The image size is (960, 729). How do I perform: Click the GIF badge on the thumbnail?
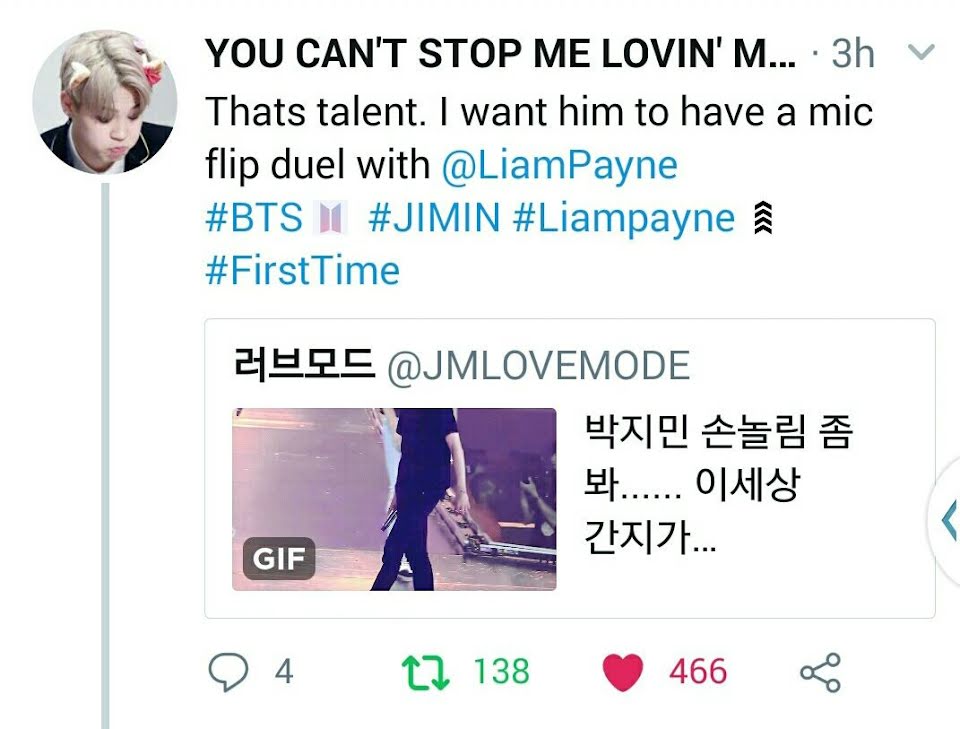[279, 558]
